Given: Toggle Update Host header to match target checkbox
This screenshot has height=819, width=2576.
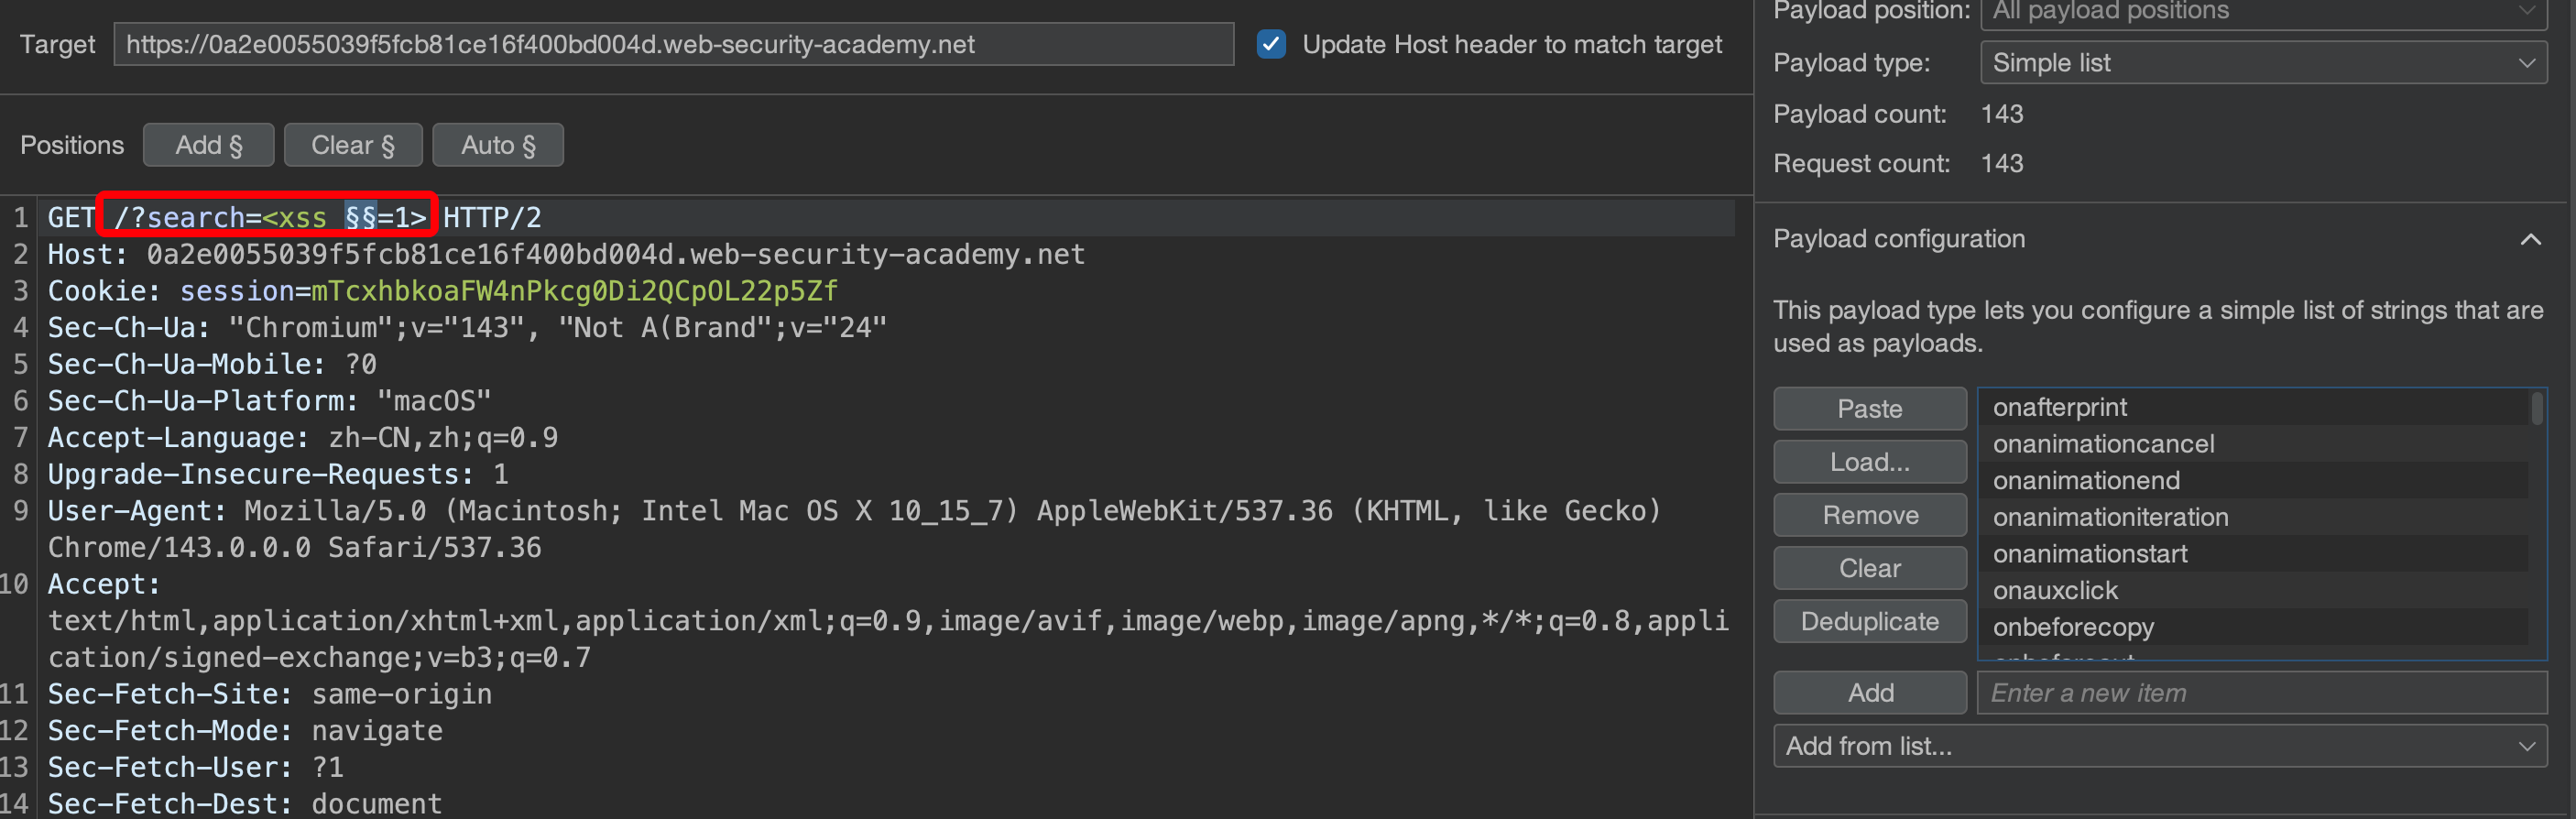Looking at the screenshot, I should (x=1271, y=44).
